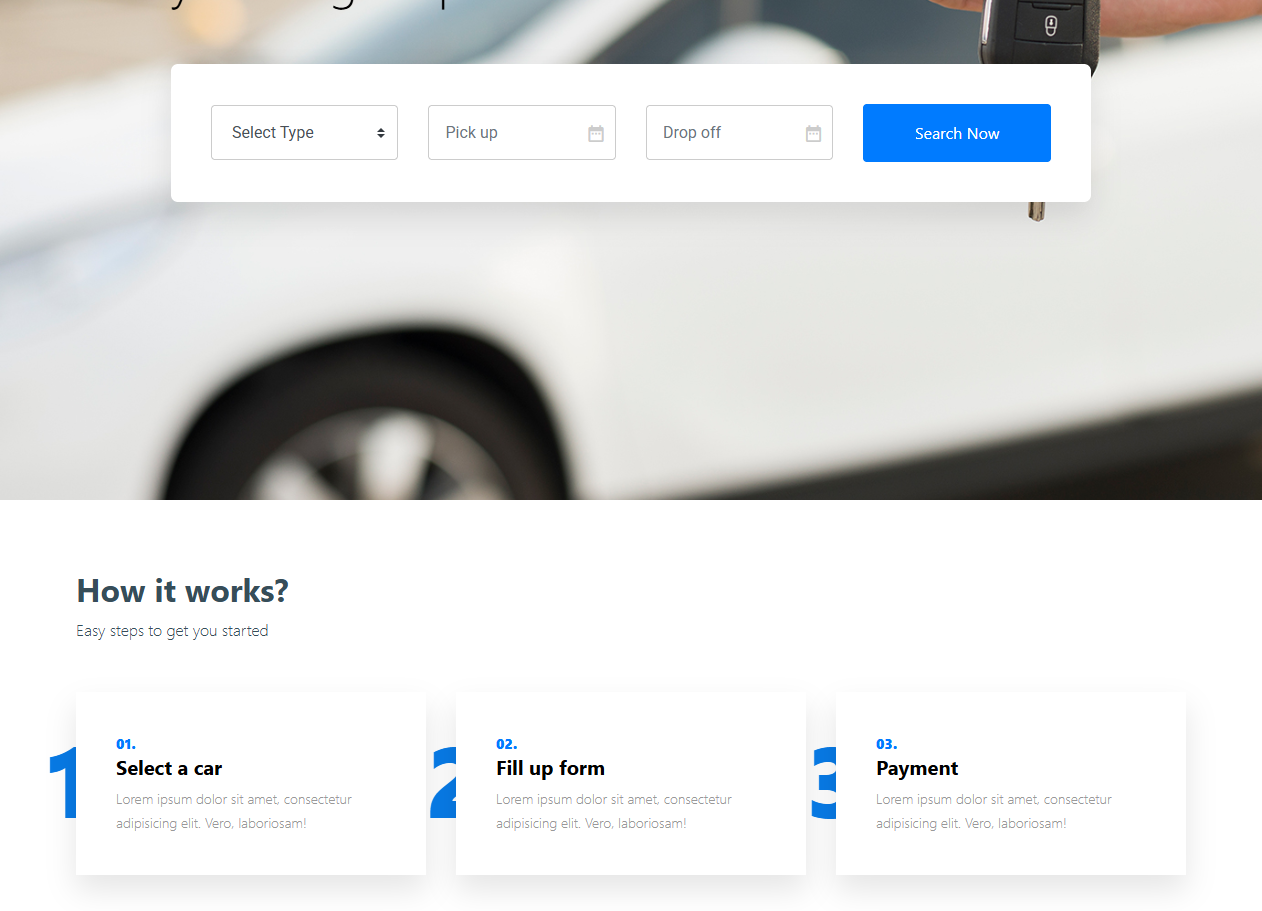This screenshot has height=911, width=1262.
Task: Click the large number 1 graphic
Action: click(62, 783)
